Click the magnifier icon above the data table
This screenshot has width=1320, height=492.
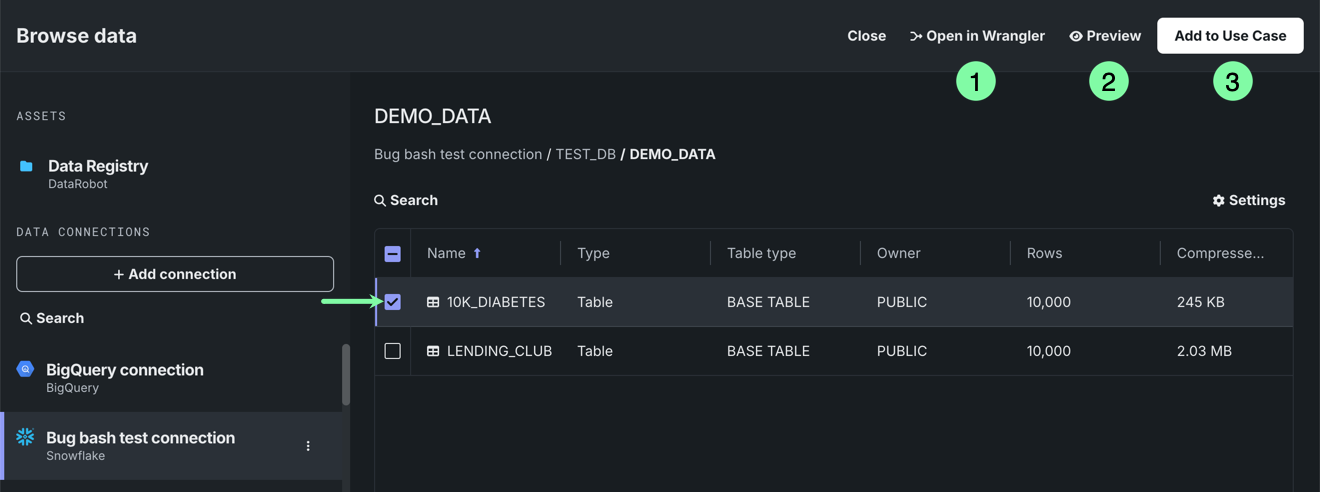click(380, 200)
